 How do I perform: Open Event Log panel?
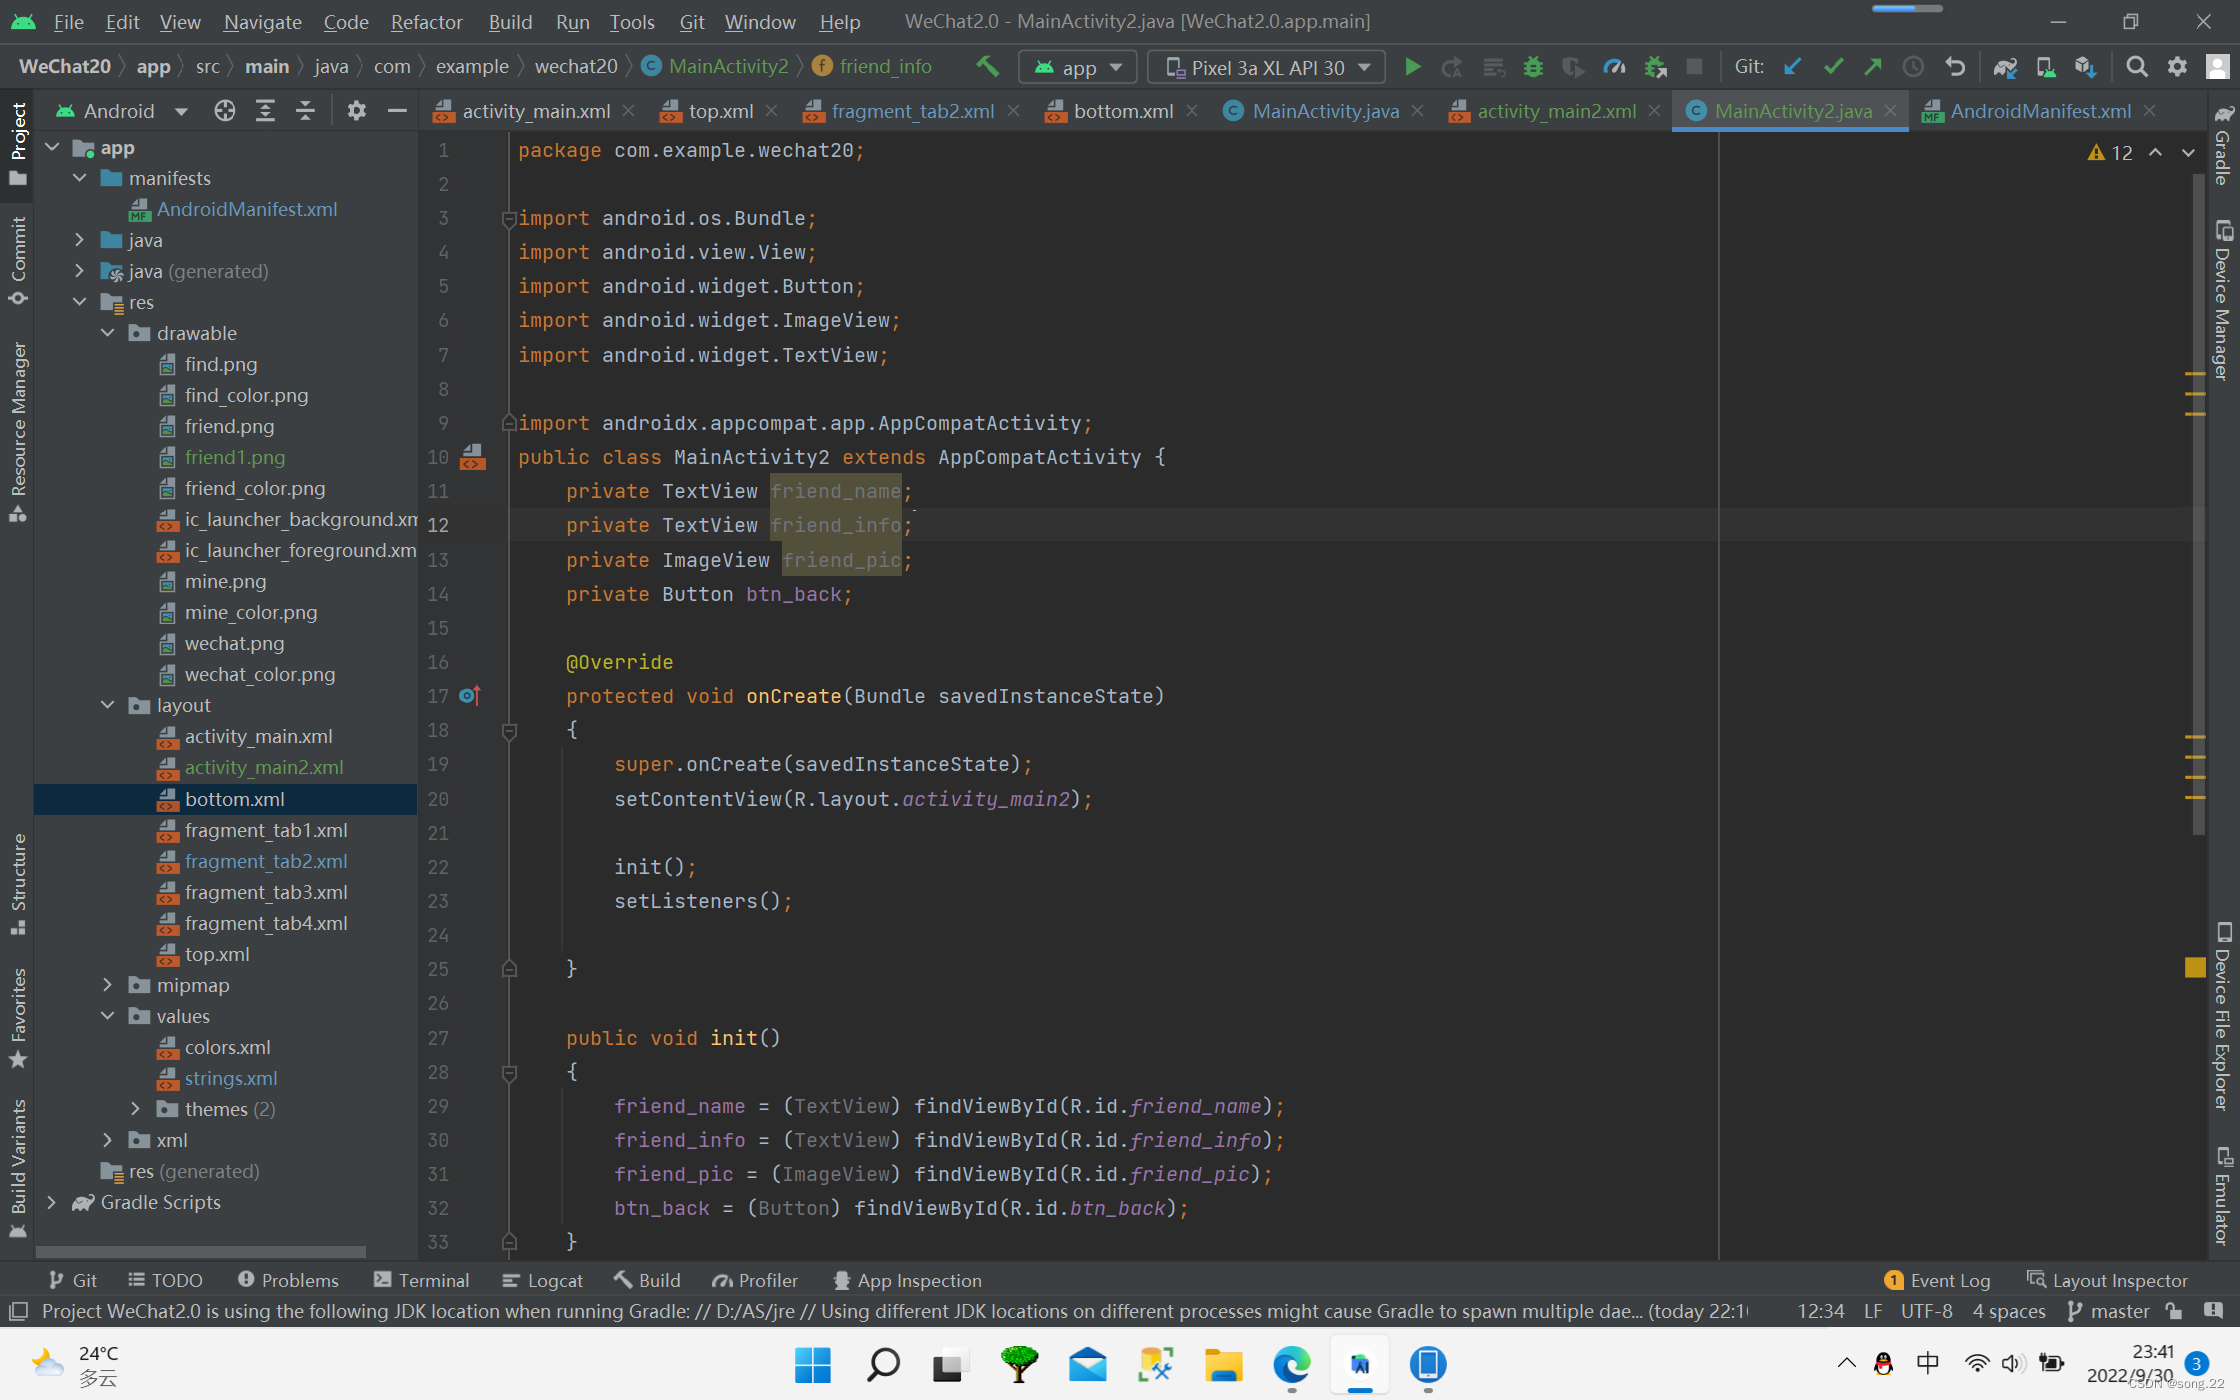pyautogui.click(x=1937, y=1280)
